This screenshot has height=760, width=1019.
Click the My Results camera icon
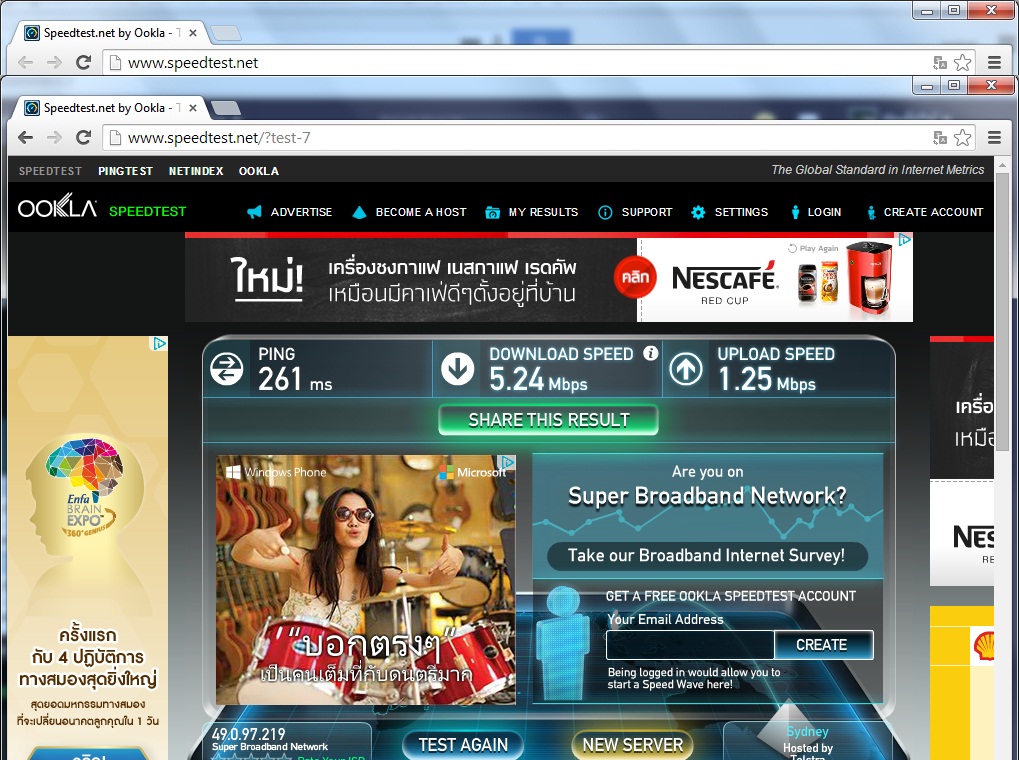coord(493,213)
